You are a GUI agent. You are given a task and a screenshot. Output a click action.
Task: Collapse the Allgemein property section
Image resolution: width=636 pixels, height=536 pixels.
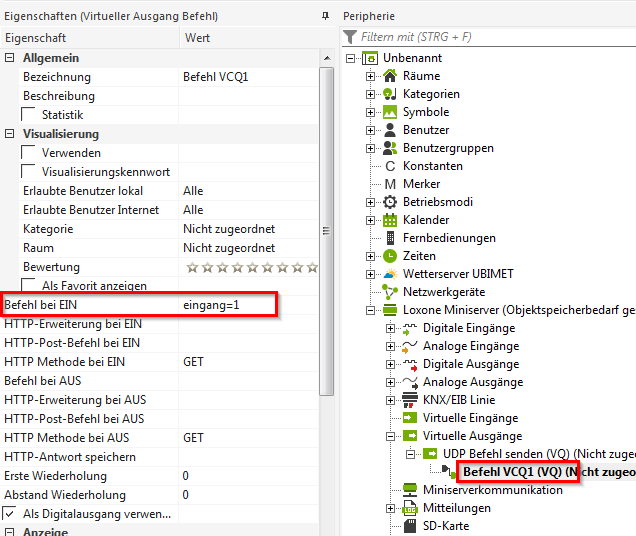tap(10, 58)
